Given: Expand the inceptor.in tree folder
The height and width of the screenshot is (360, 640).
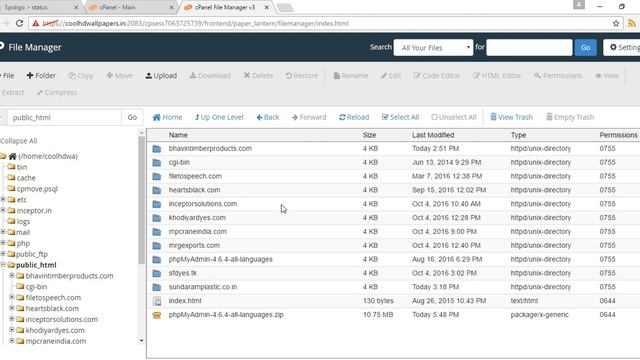Looking at the screenshot, I should click(x=3, y=210).
